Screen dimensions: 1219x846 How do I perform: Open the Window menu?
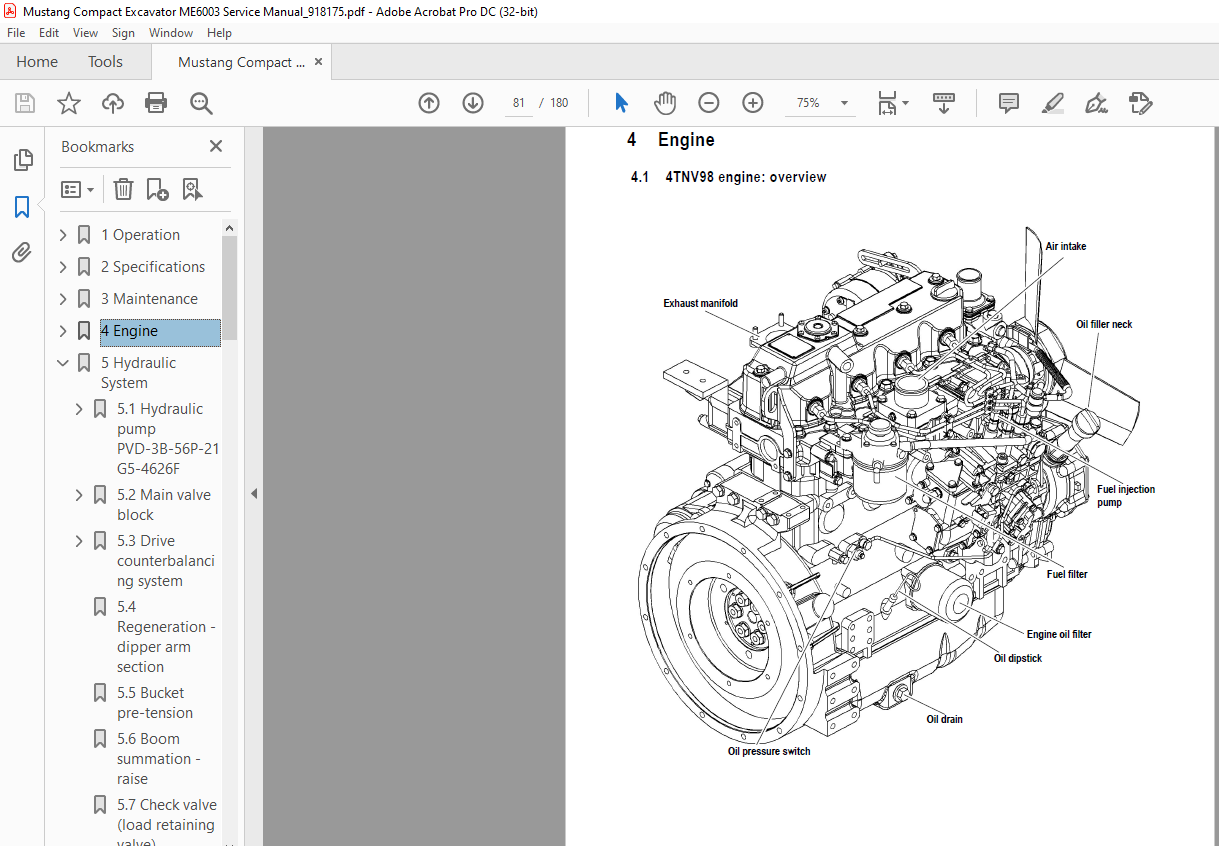tap(171, 33)
